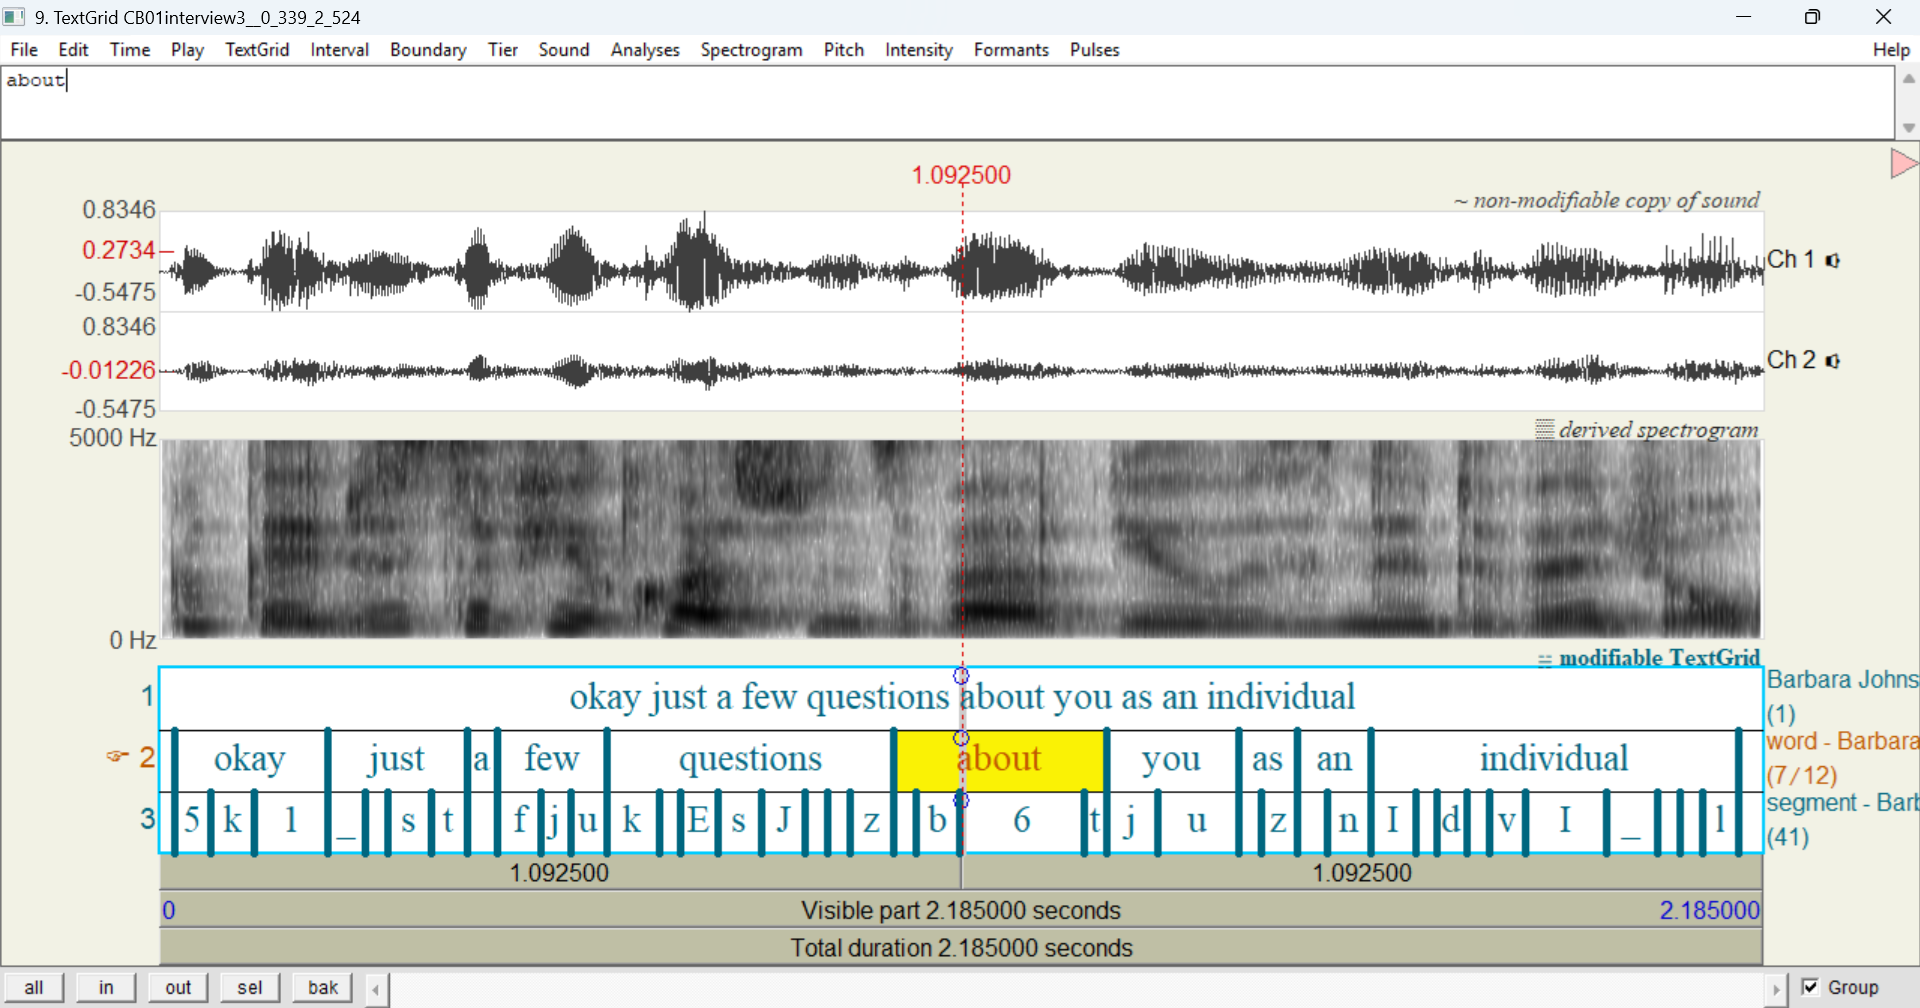This screenshot has width=1920, height=1008.
Task: Click the modifiable TextGrid label icon
Action: click(1545, 660)
